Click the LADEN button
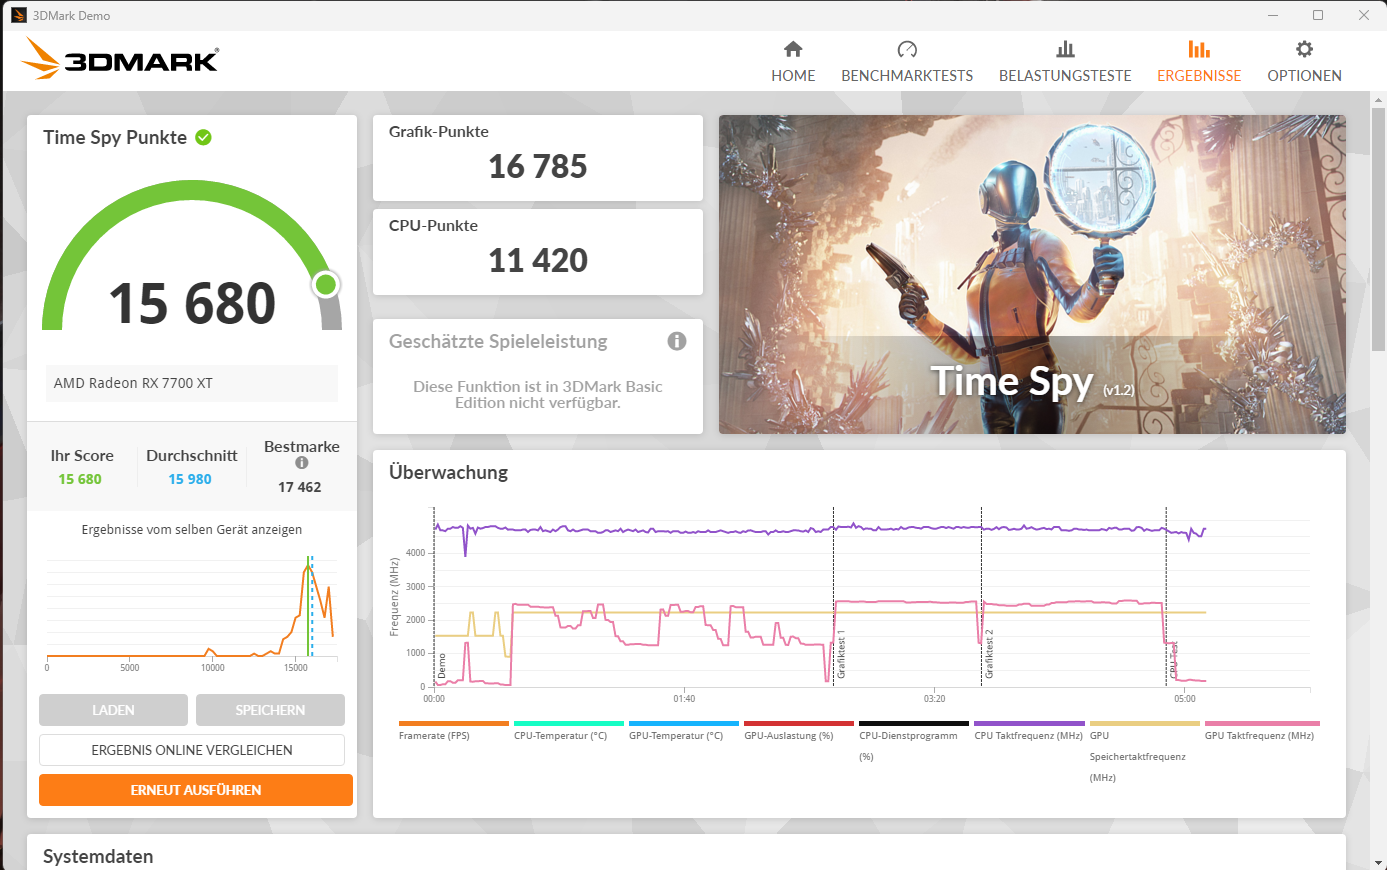 point(113,710)
